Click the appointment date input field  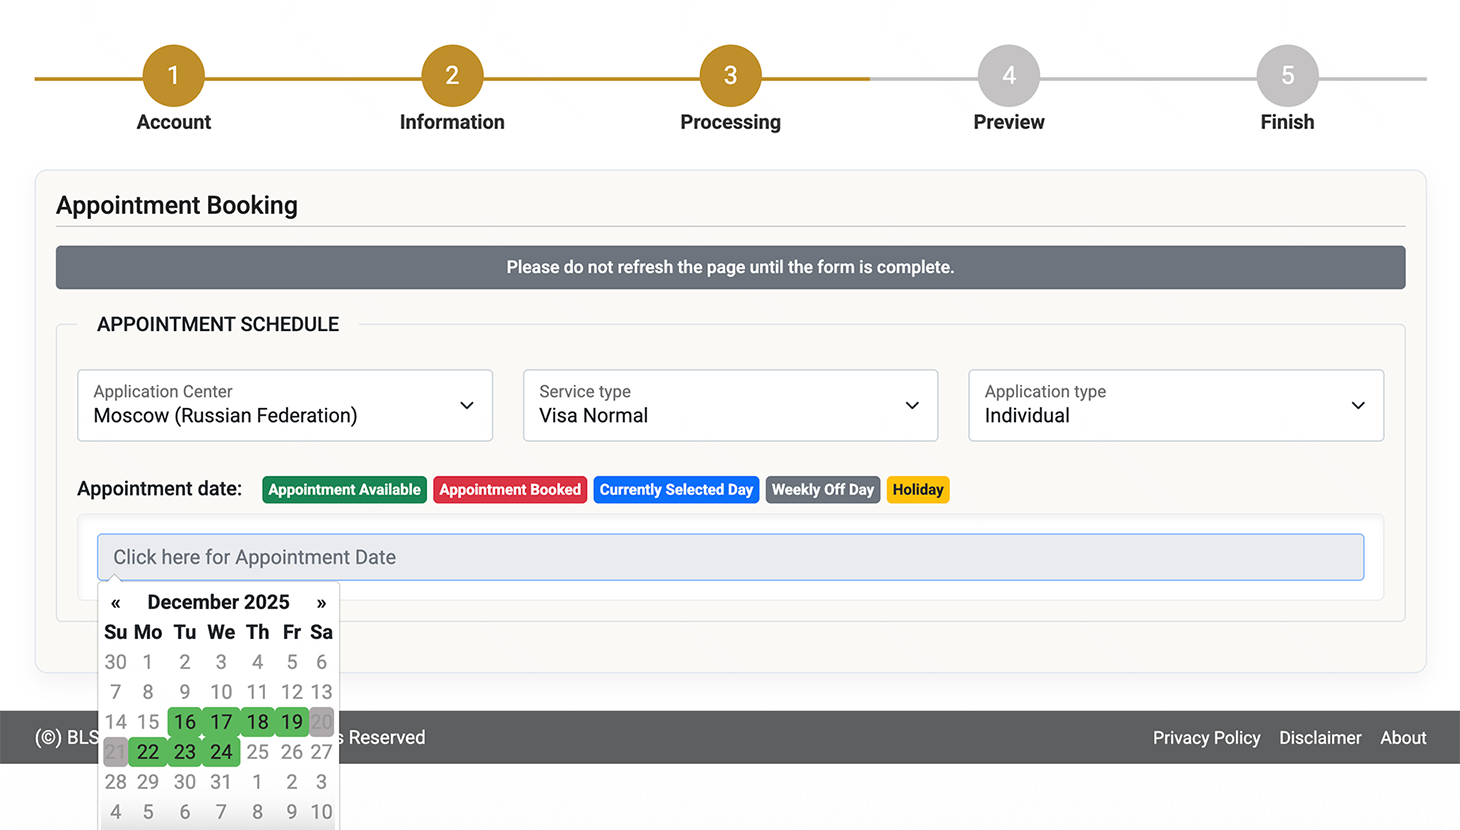[730, 557]
